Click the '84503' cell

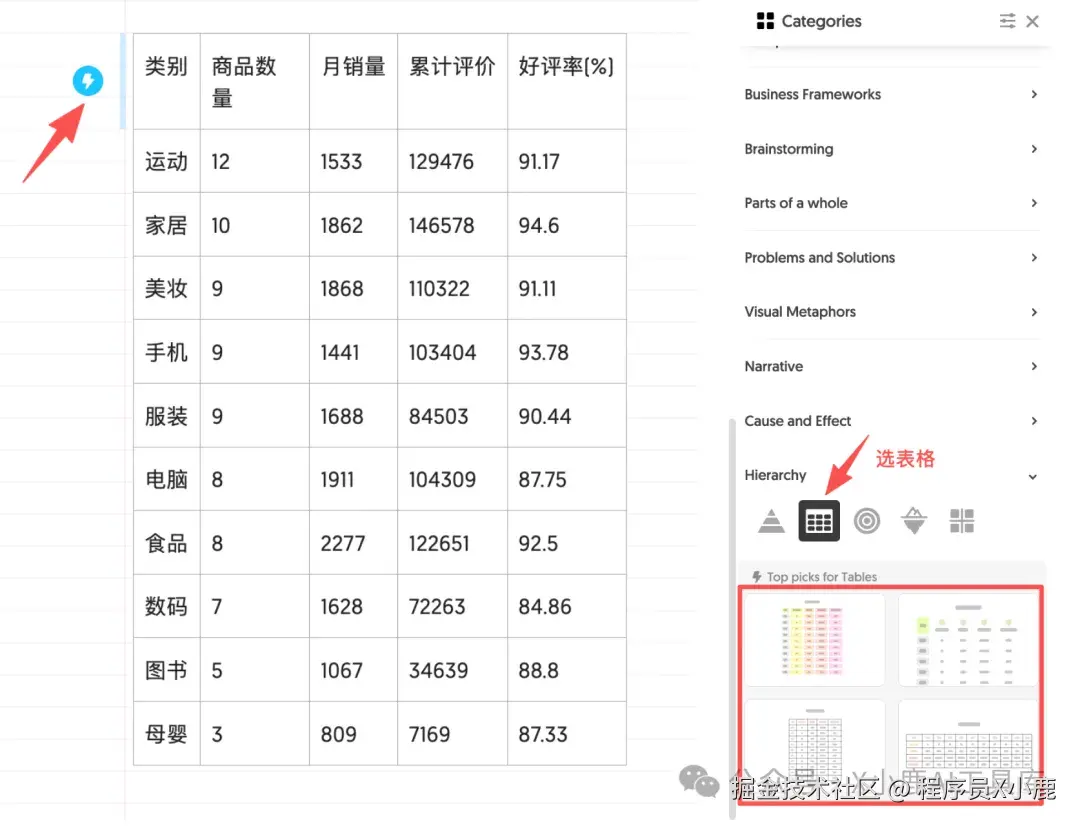[453, 415]
